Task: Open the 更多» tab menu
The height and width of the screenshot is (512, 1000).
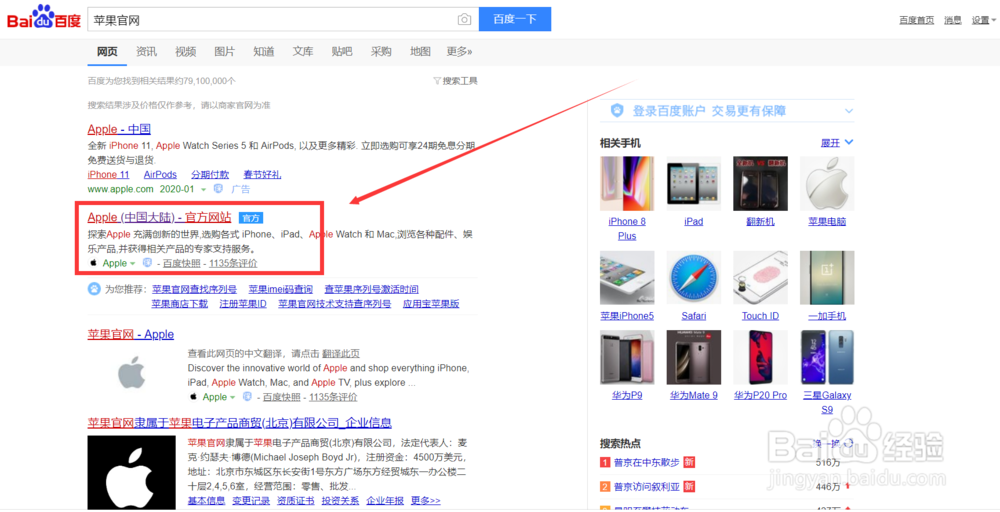Action: click(459, 52)
